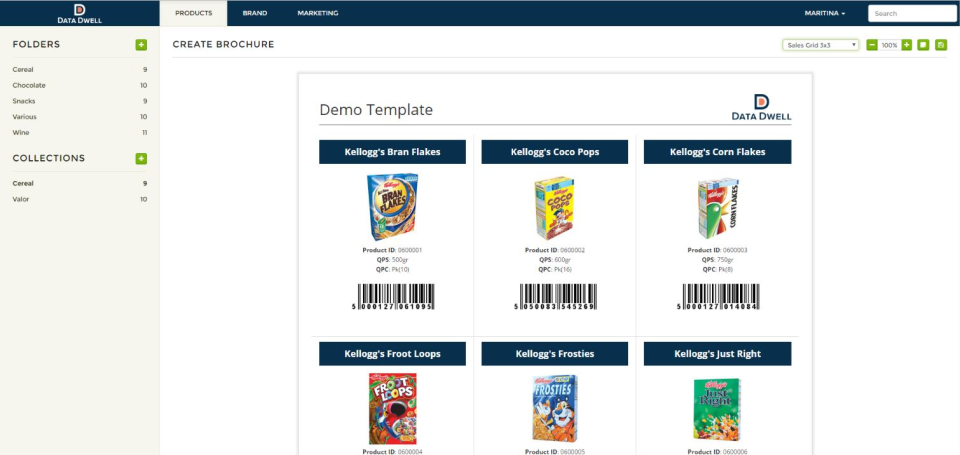960x455 pixels.
Task: Click the 100% zoom level value
Action: coord(889,45)
